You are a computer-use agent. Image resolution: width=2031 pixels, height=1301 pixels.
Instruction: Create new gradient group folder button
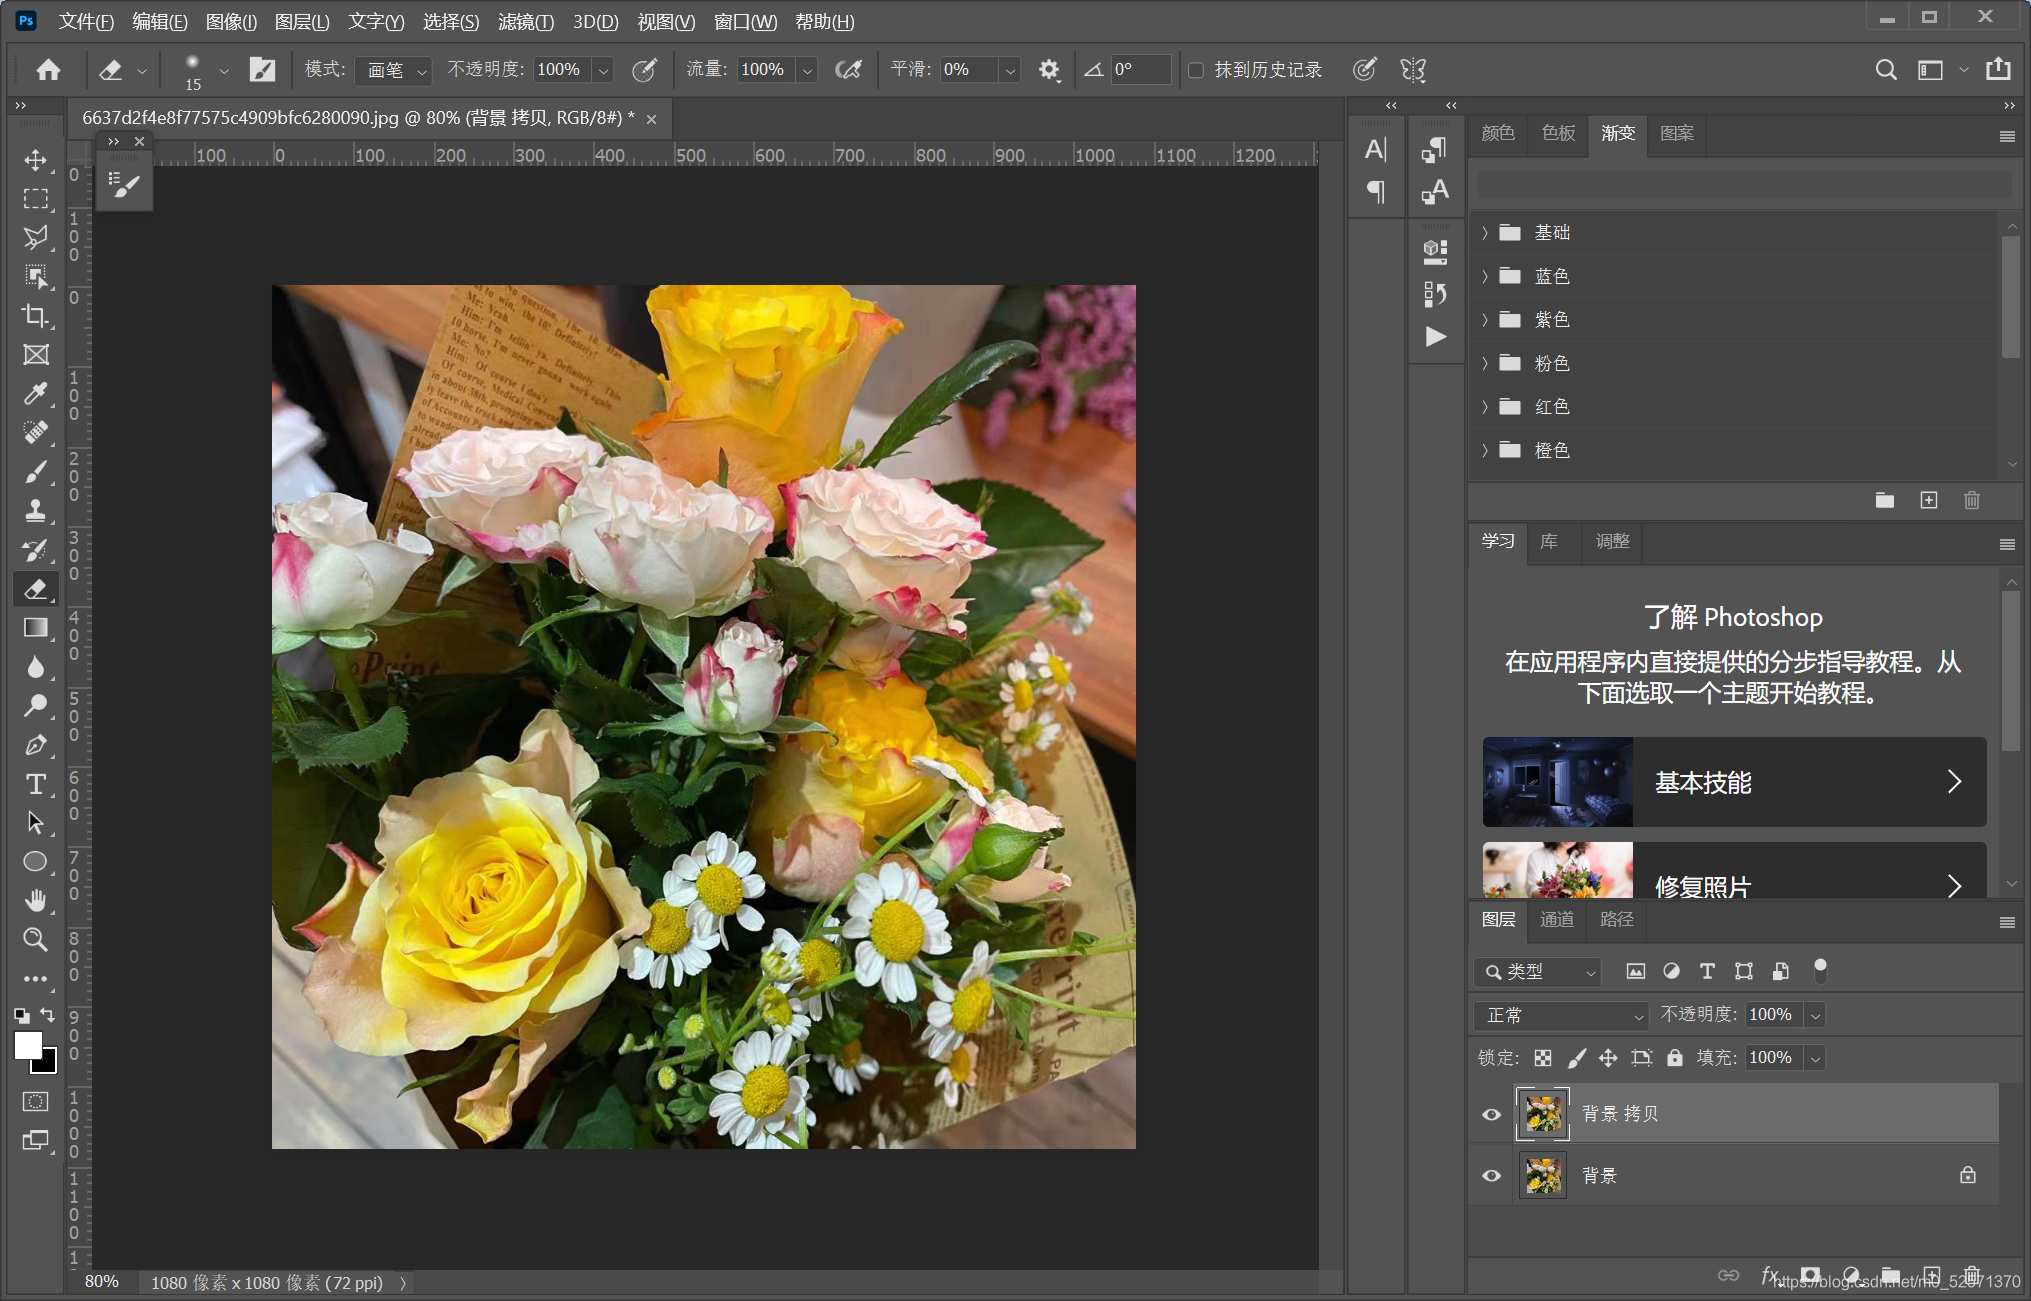[x=1885, y=500]
